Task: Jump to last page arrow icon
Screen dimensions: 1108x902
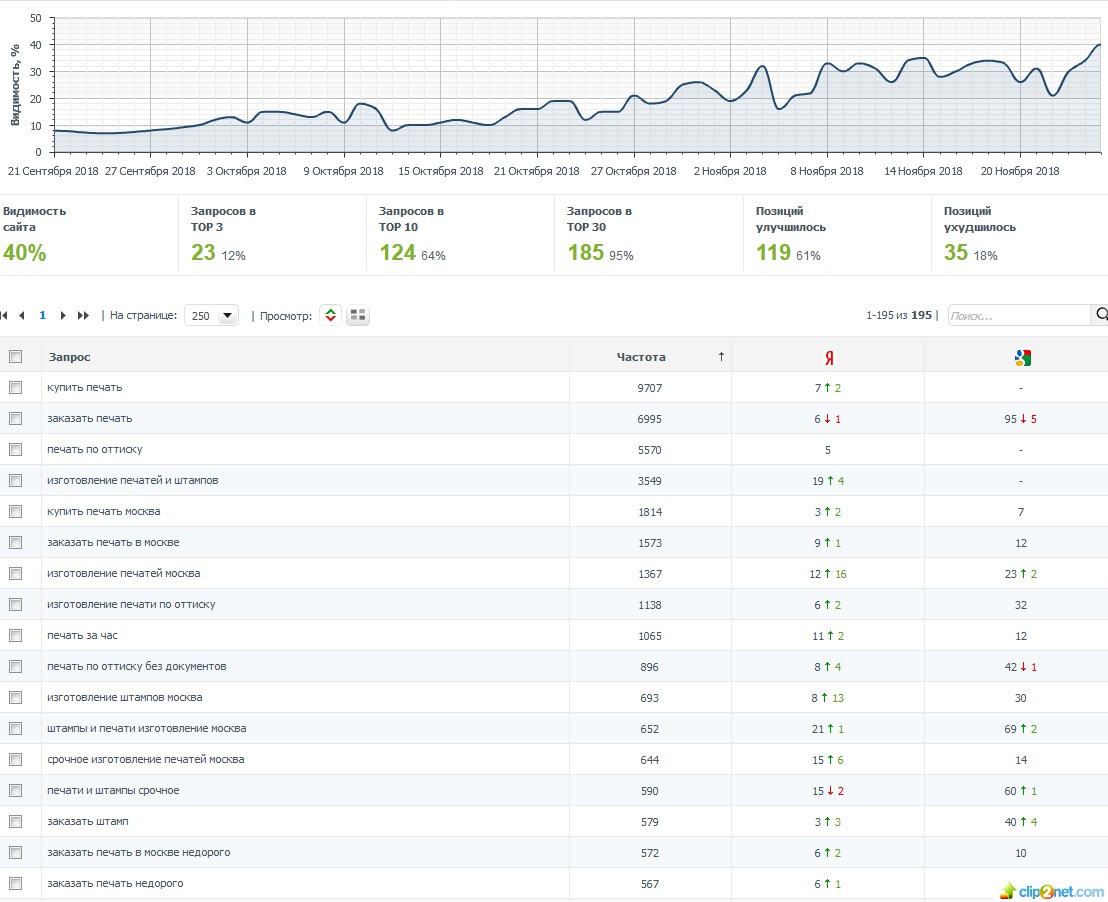Action: tap(83, 315)
